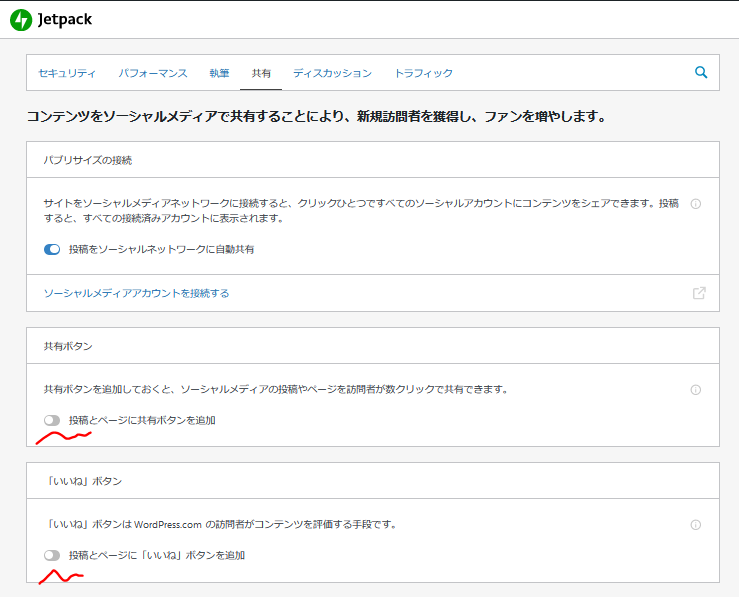Image resolution: width=739 pixels, height=597 pixels.
Task: Click info icon in パブリサイズの接続 section
Action: coord(696,204)
